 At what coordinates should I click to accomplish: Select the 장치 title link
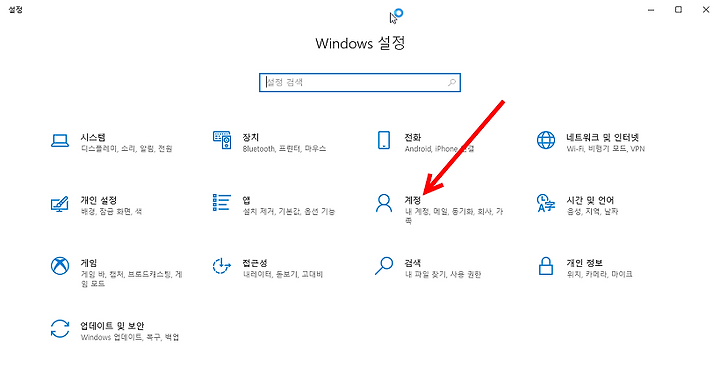coord(251,137)
